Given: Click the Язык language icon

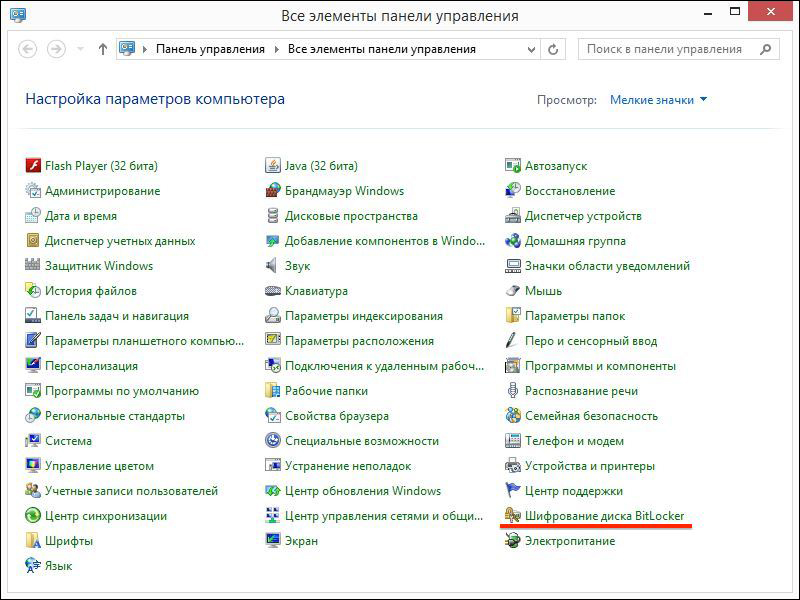Looking at the screenshot, I should coord(33,565).
